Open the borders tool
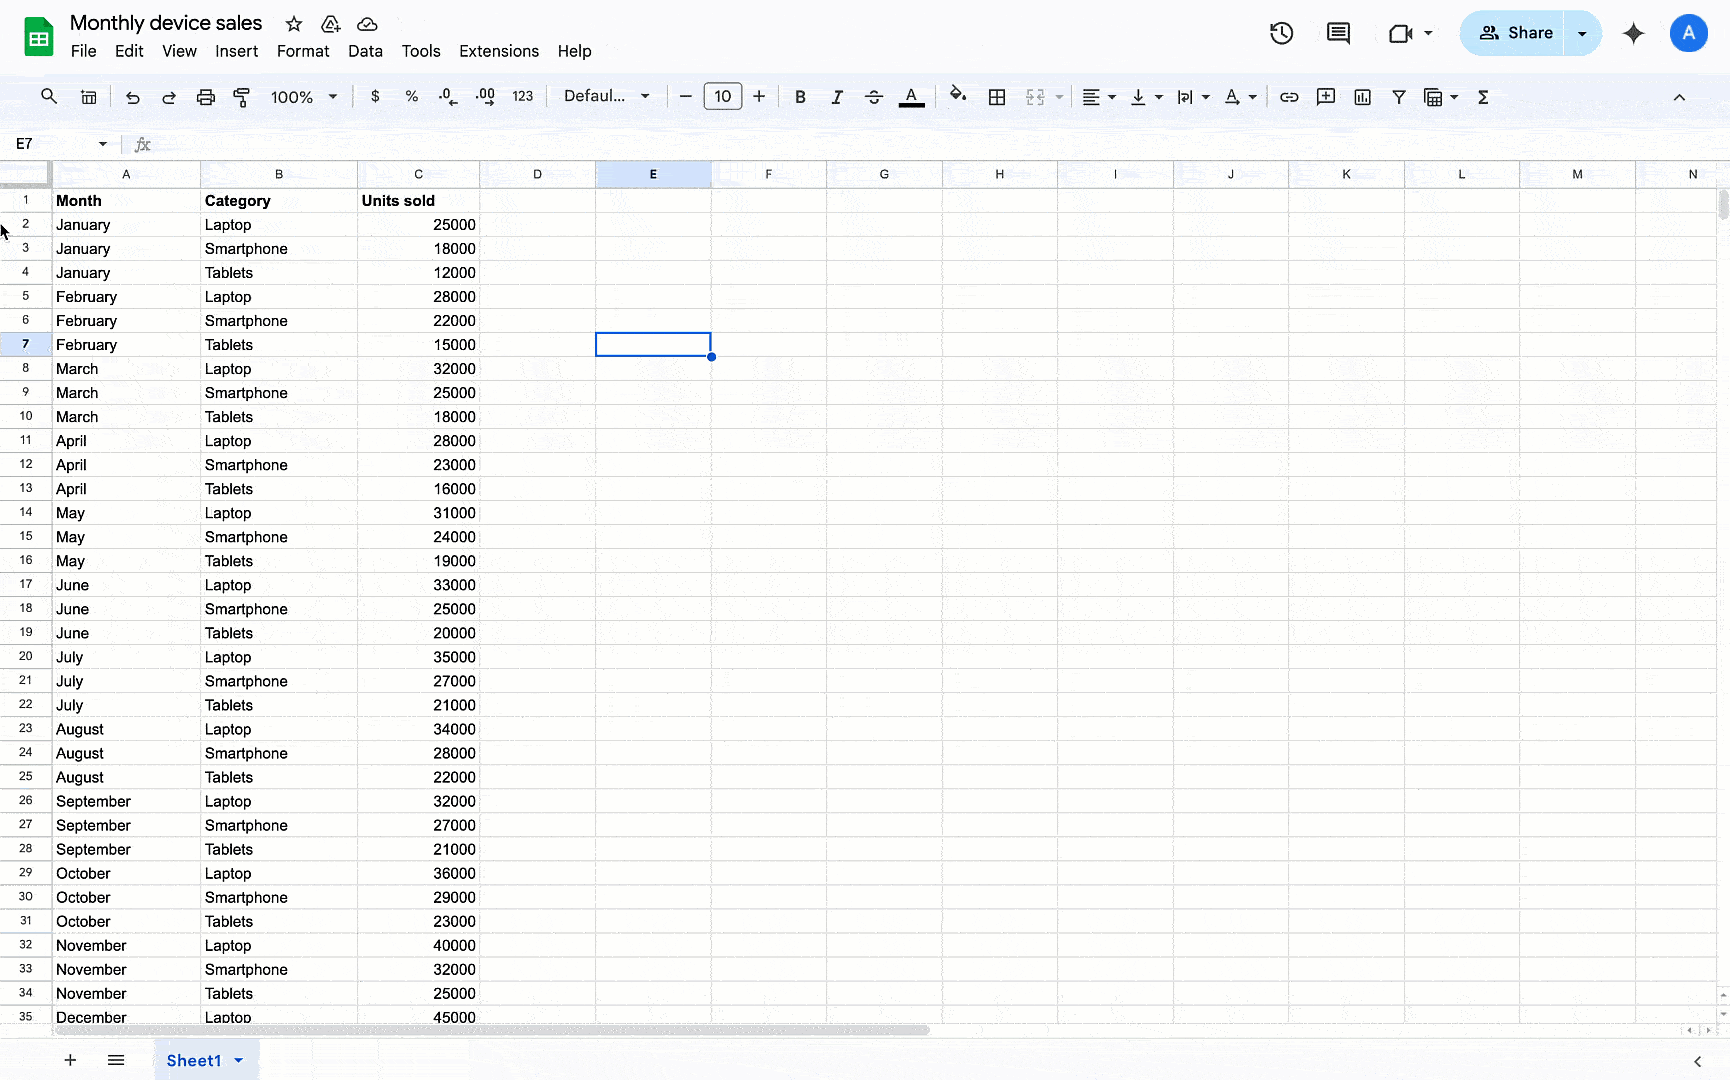The width and height of the screenshot is (1730, 1080). [997, 97]
